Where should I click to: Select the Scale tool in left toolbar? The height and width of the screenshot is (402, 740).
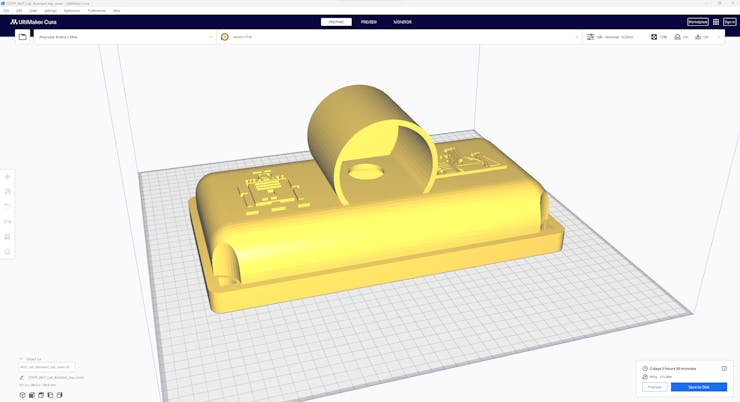(x=8, y=192)
